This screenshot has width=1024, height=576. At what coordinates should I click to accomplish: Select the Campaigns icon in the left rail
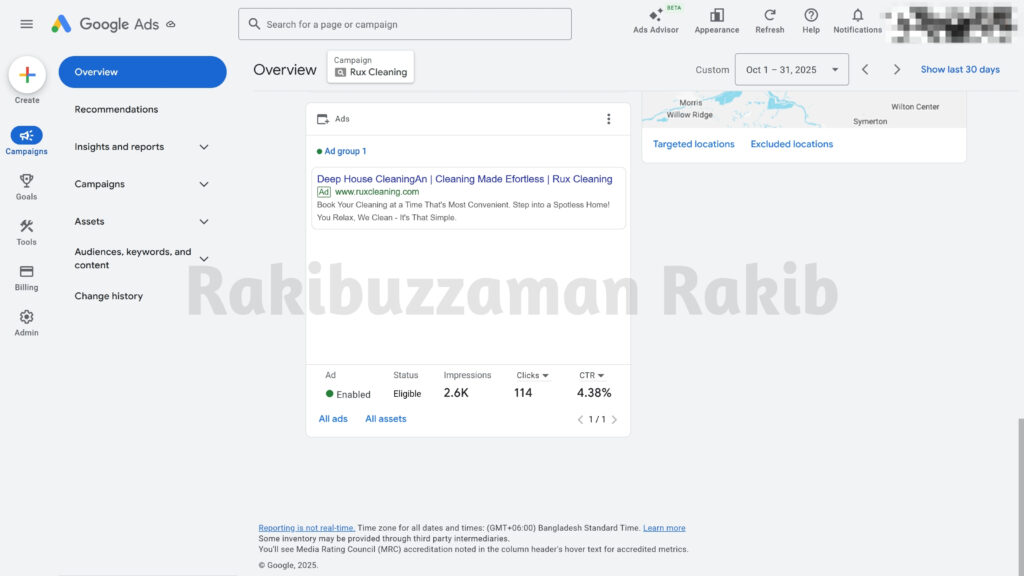pos(26,136)
